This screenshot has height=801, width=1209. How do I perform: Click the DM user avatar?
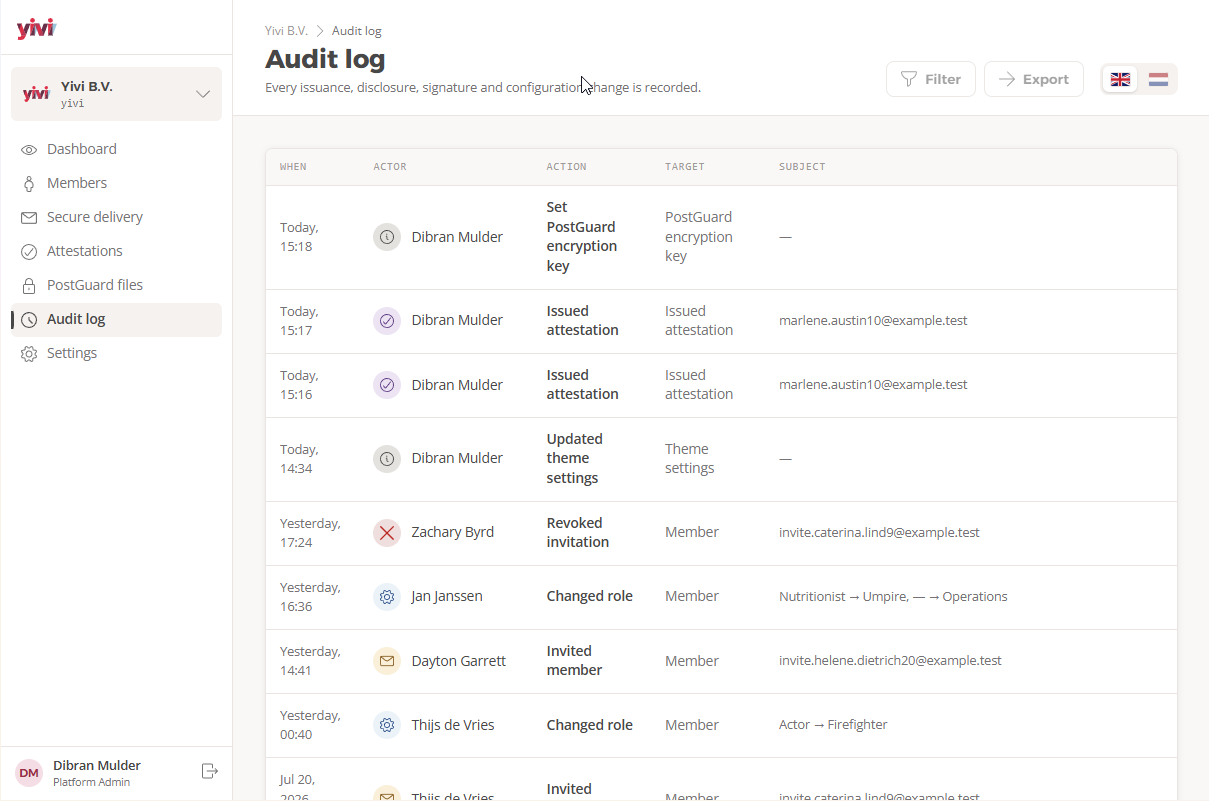(29, 773)
